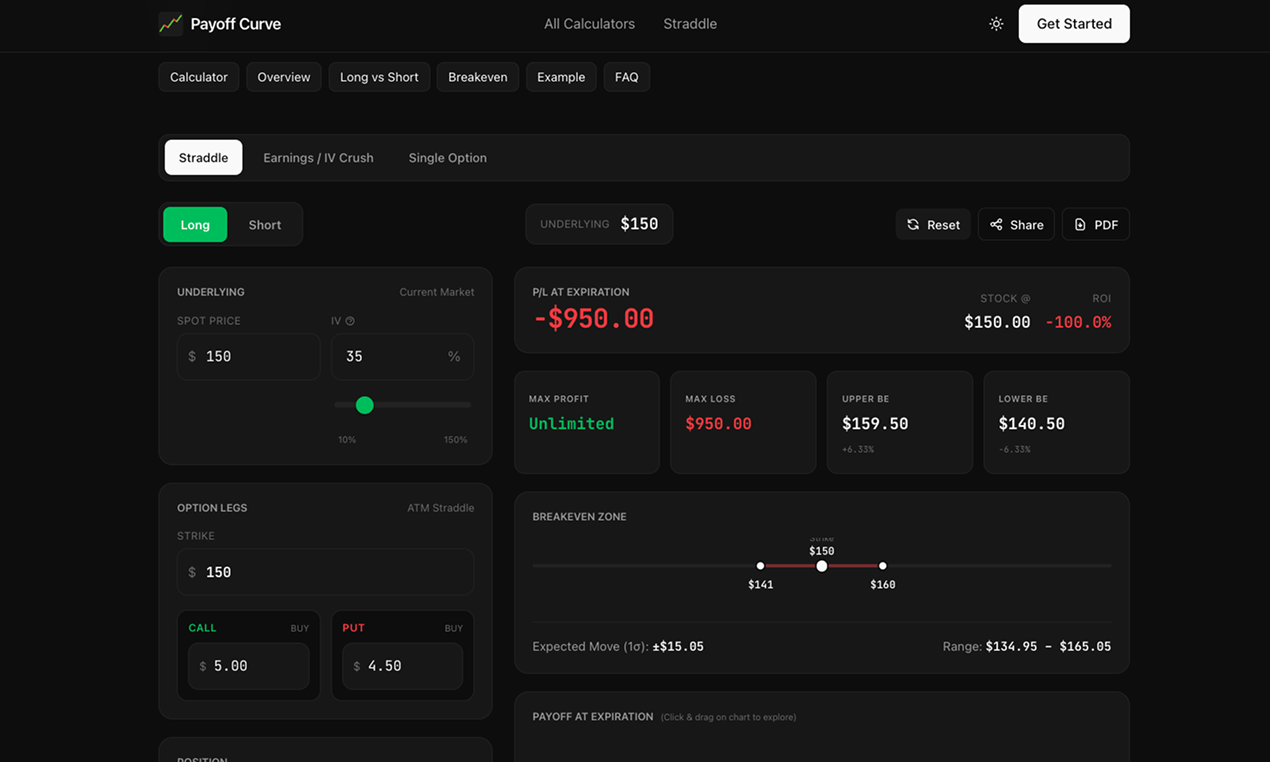1270x762 pixels.
Task: Click the Spot Price input field
Action: (x=248, y=356)
